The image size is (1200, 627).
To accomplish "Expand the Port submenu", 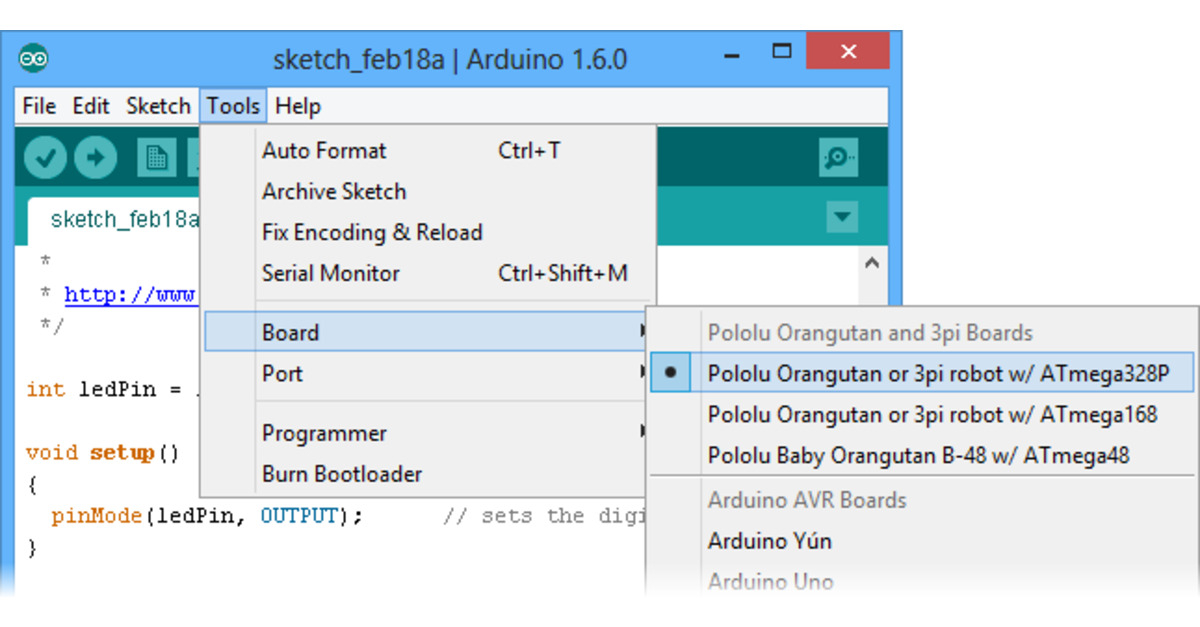I will 282,373.
